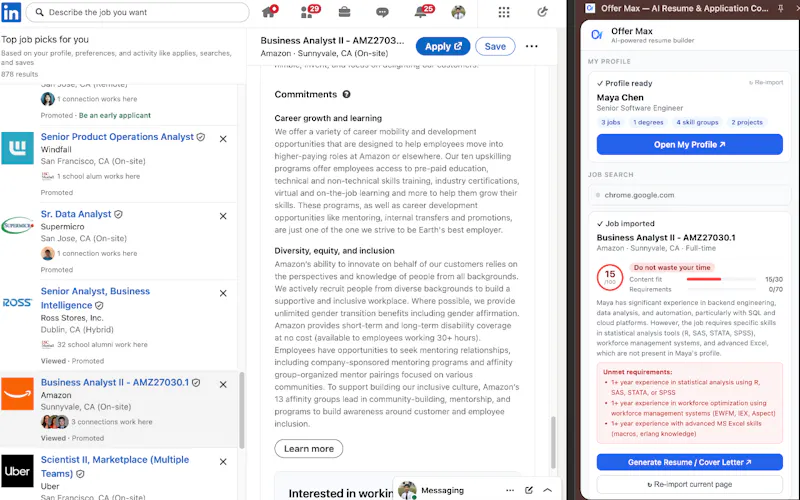The width and height of the screenshot is (800, 500).
Task: Open Jobs briefcase icon
Action: [344, 12]
